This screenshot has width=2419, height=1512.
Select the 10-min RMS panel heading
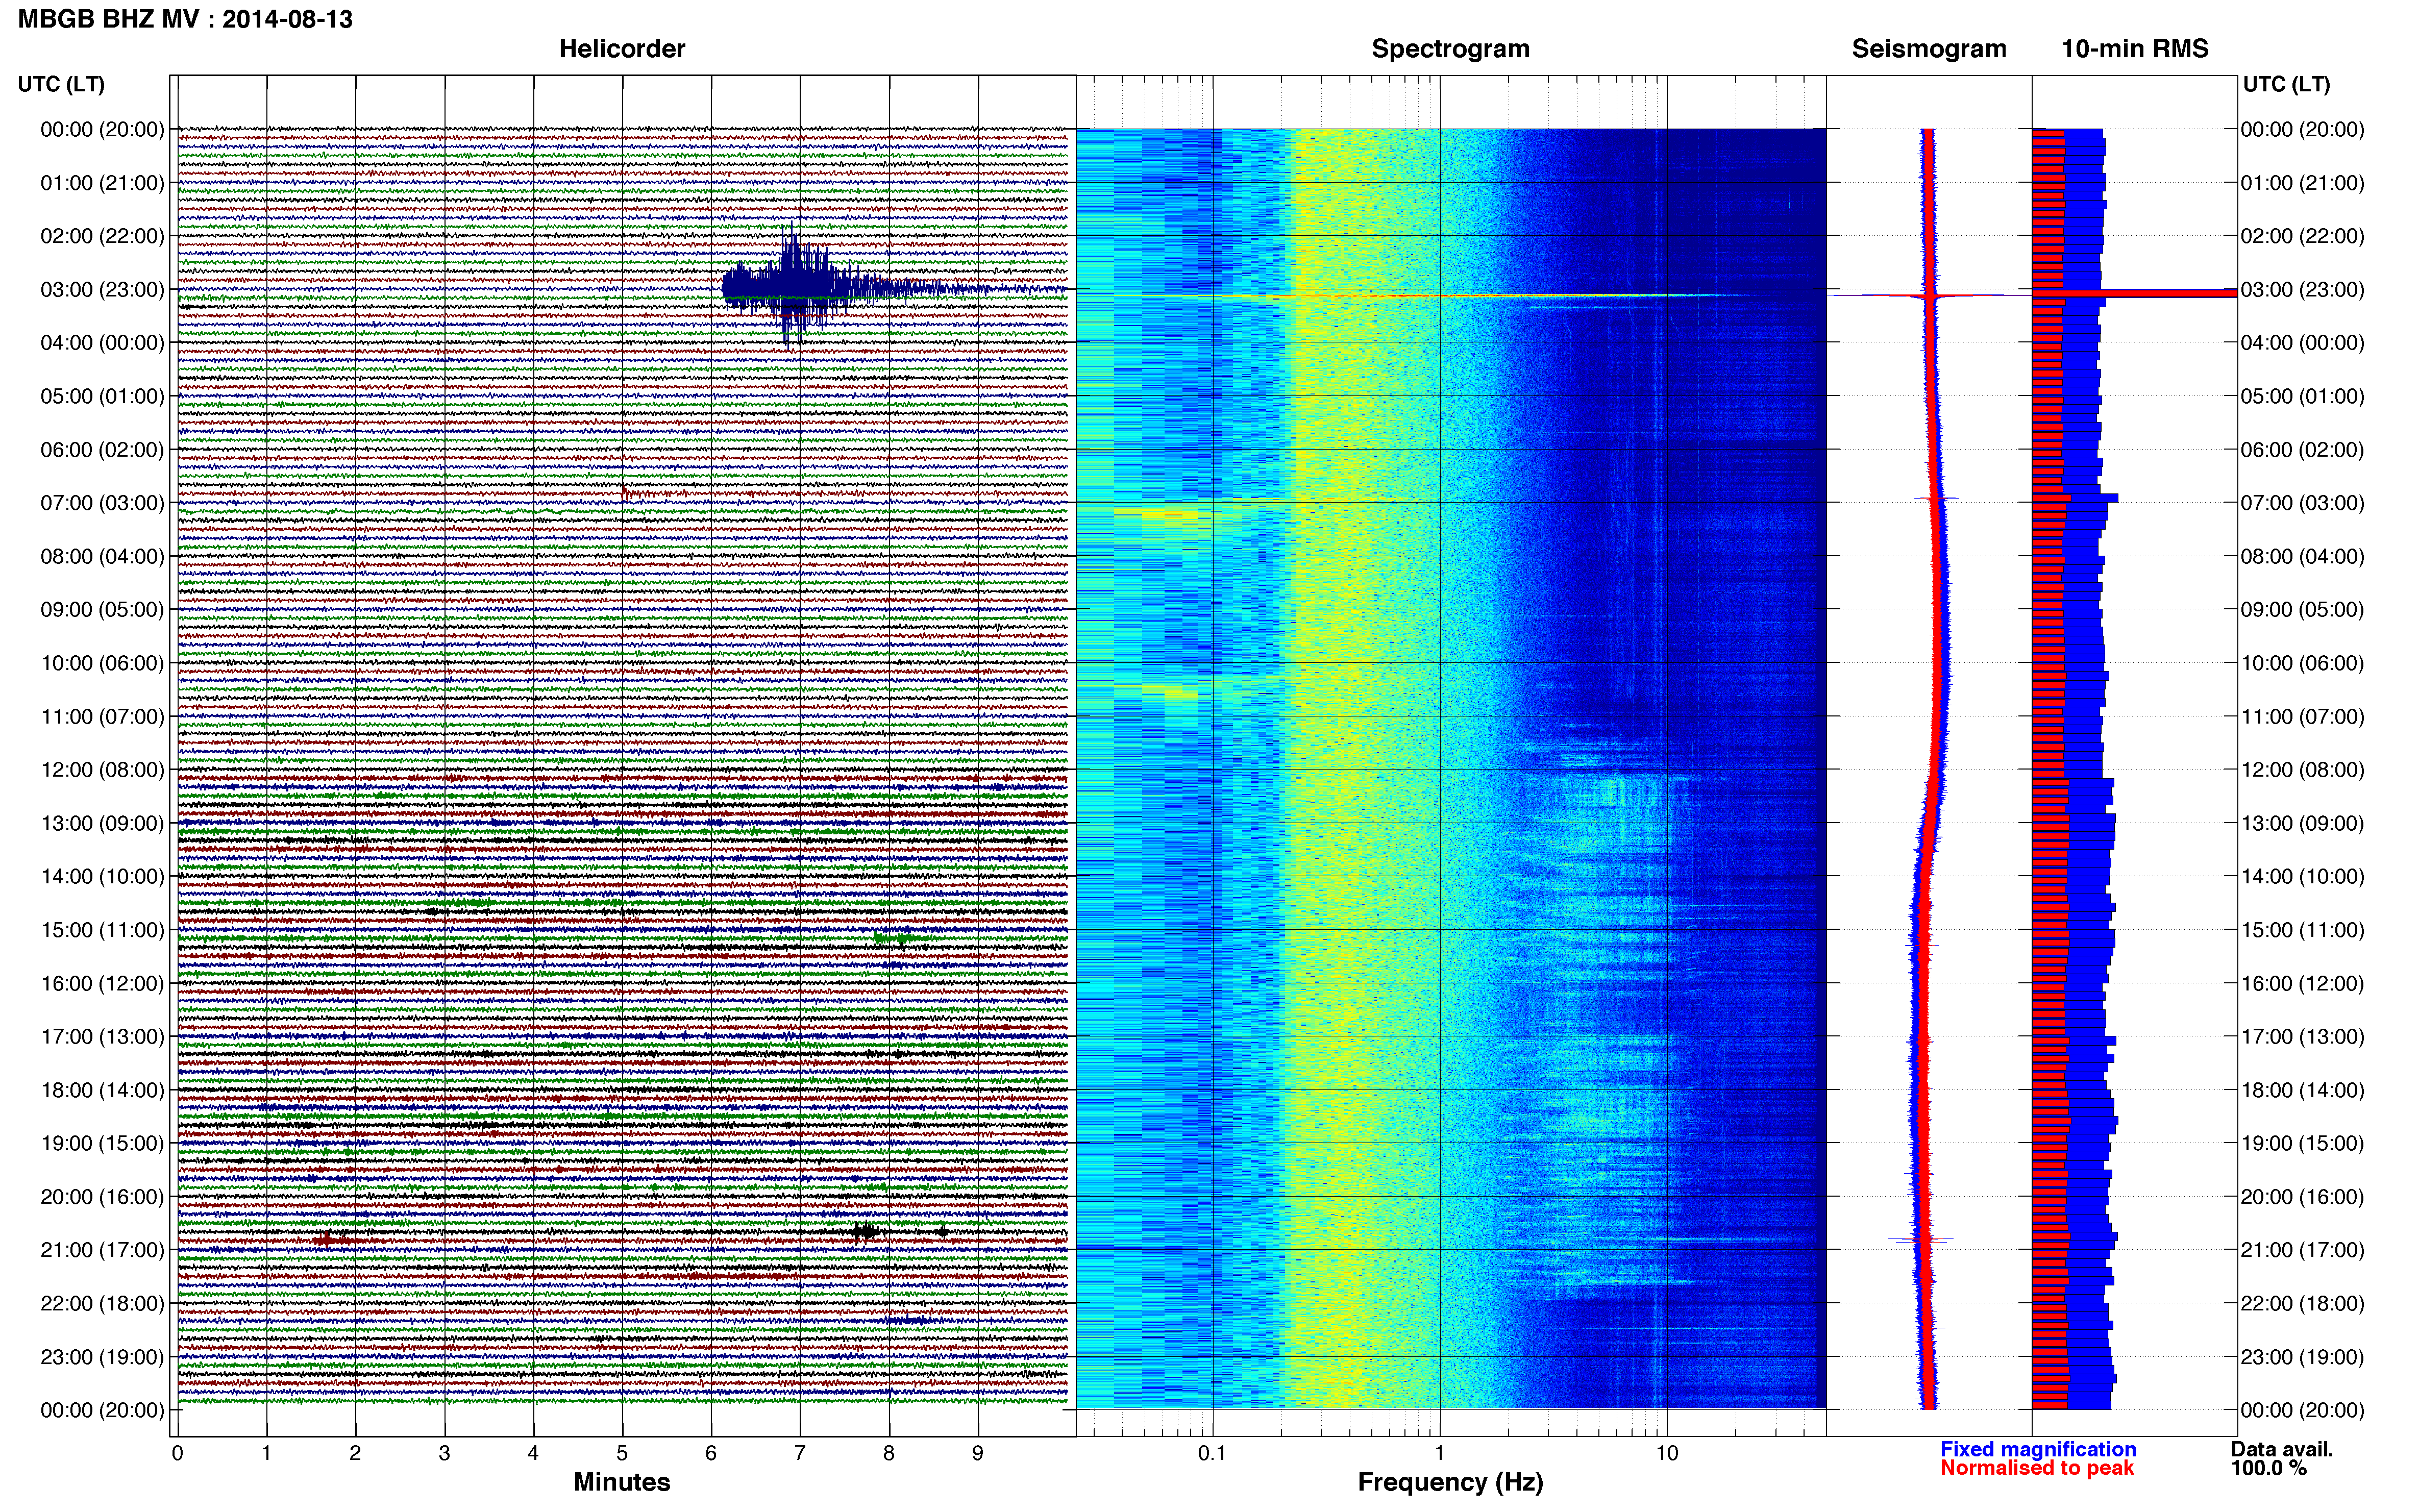[2135, 49]
